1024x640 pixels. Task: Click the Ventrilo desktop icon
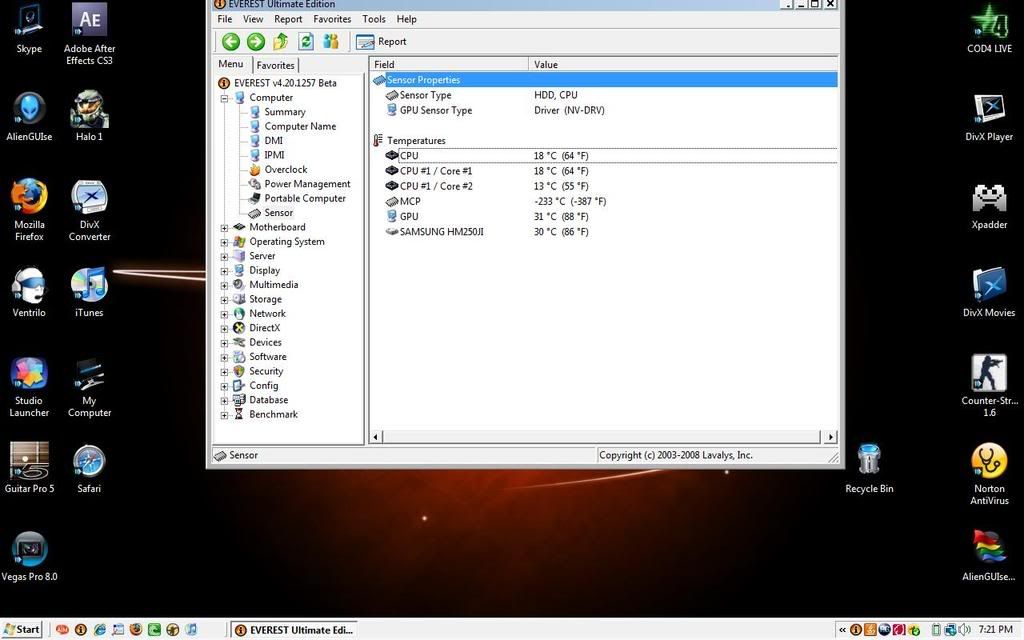pos(29,293)
